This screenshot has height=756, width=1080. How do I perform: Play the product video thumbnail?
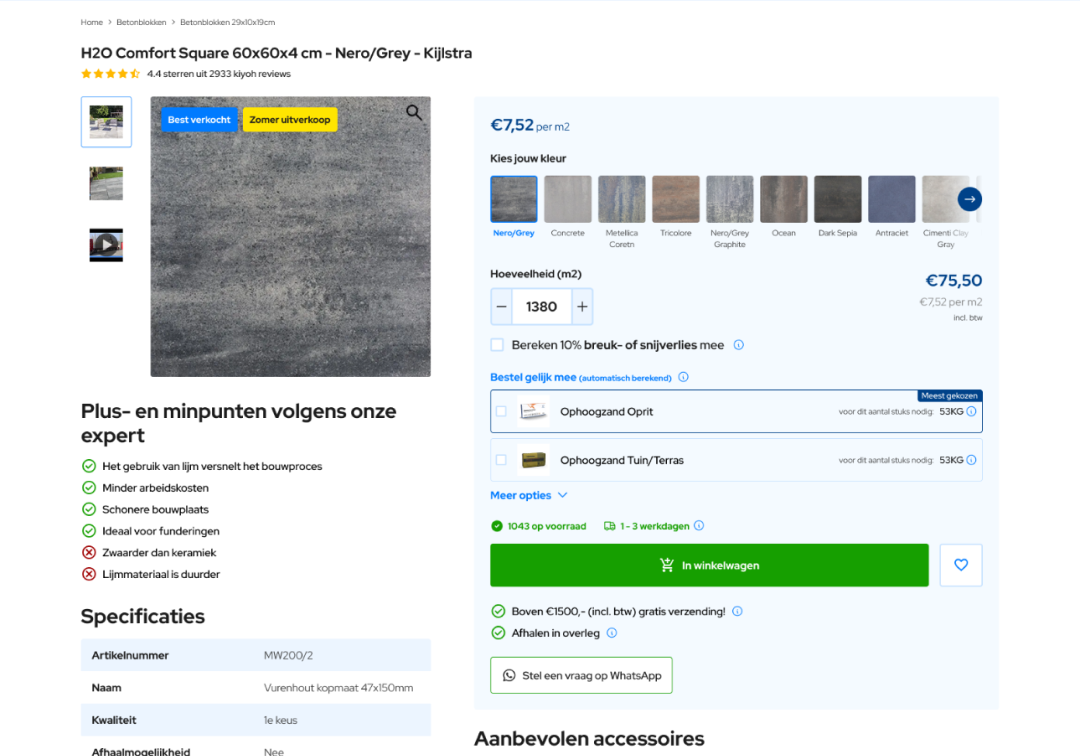[106, 244]
